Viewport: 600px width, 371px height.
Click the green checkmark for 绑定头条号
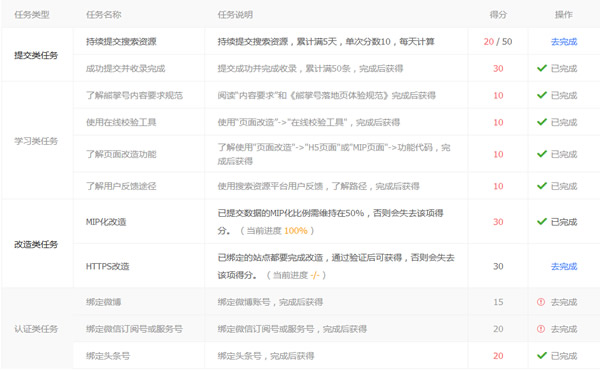tap(541, 356)
